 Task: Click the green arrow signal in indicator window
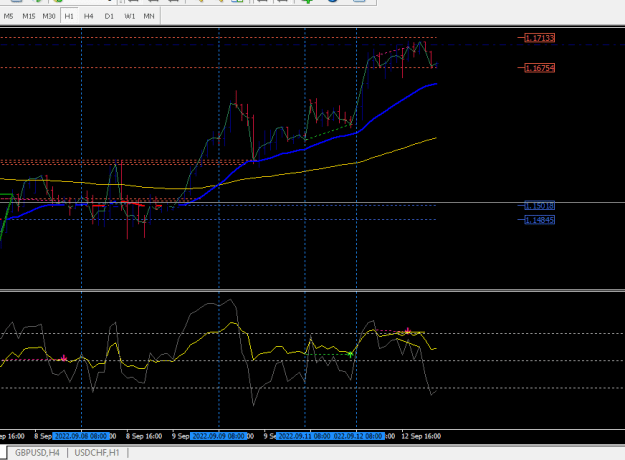tap(350, 354)
